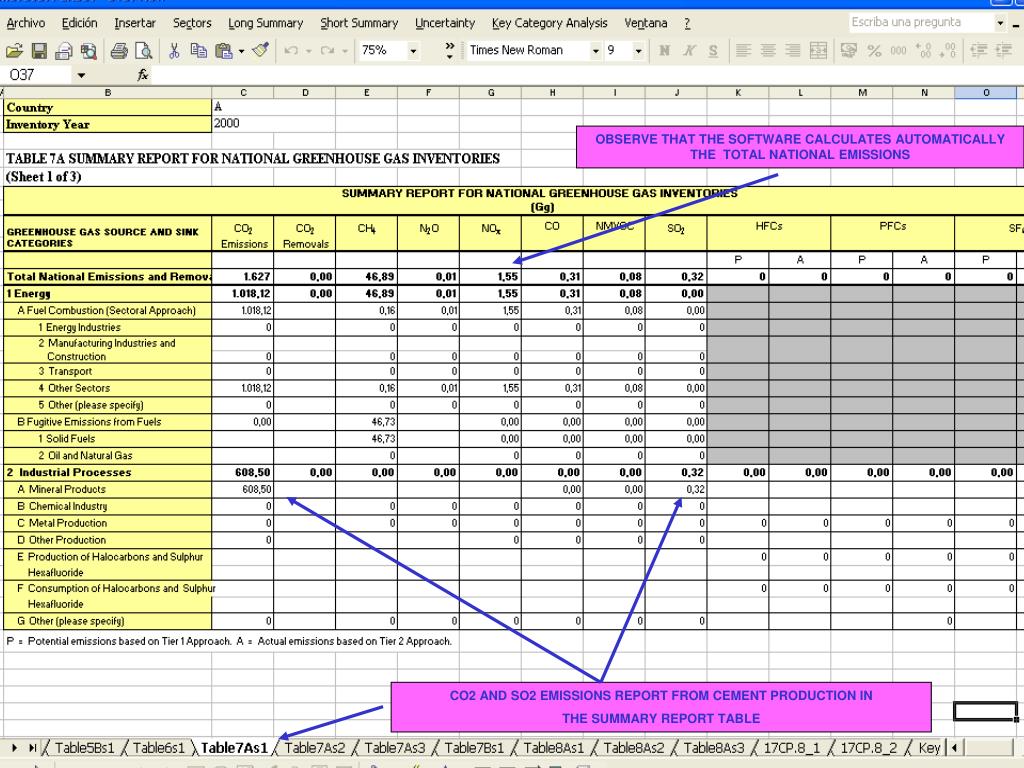Open the Undo history dropdown arrow
This screenshot has width=1024, height=768.
pyautogui.click(x=308, y=50)
